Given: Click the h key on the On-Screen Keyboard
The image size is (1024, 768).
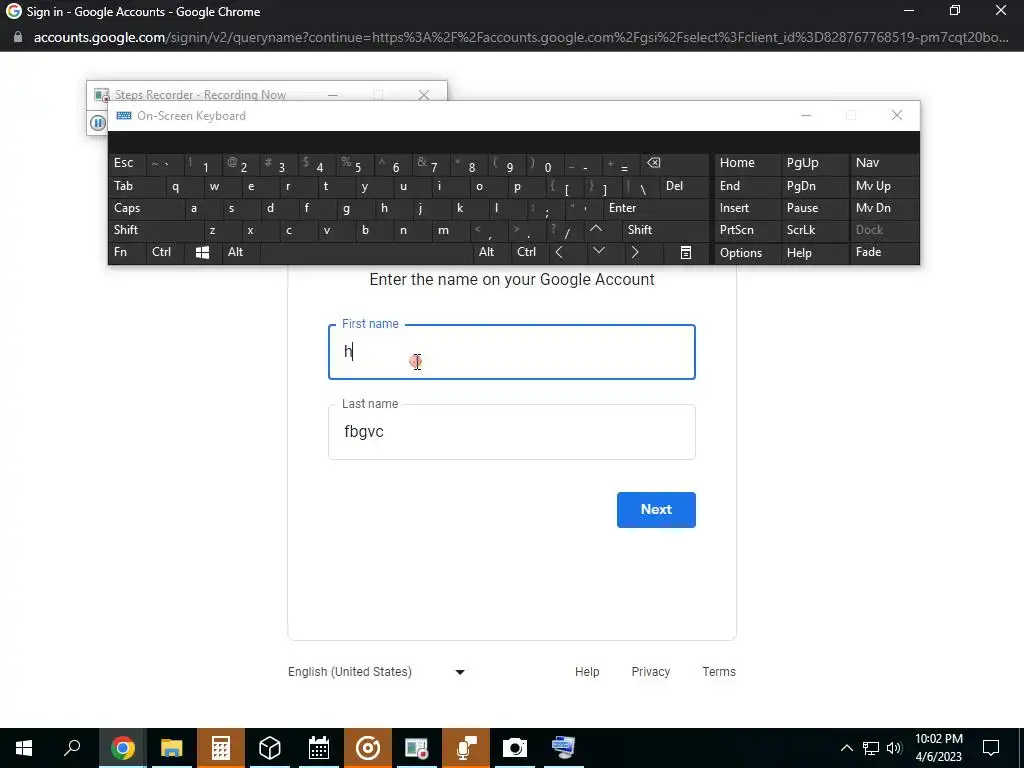Looking at the screenshot, I should point(393,208).
